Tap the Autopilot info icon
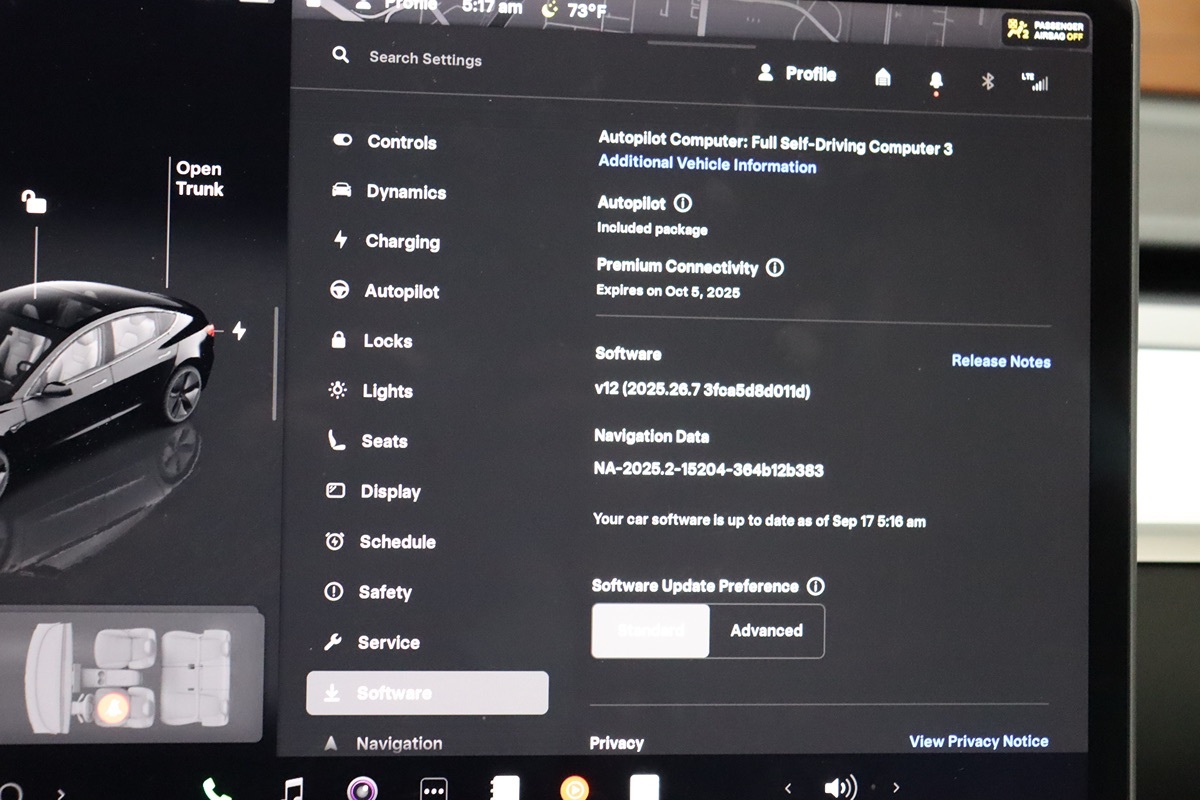This screenshot has height=800, width=1200. click(x=683, y=203)
